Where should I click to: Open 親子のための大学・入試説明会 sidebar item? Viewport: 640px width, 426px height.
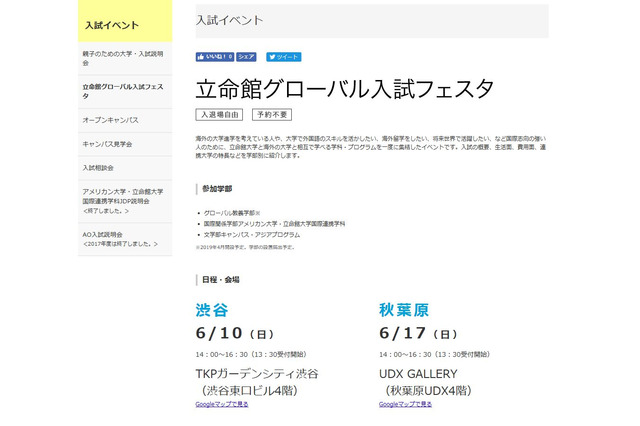click(125, 58)
